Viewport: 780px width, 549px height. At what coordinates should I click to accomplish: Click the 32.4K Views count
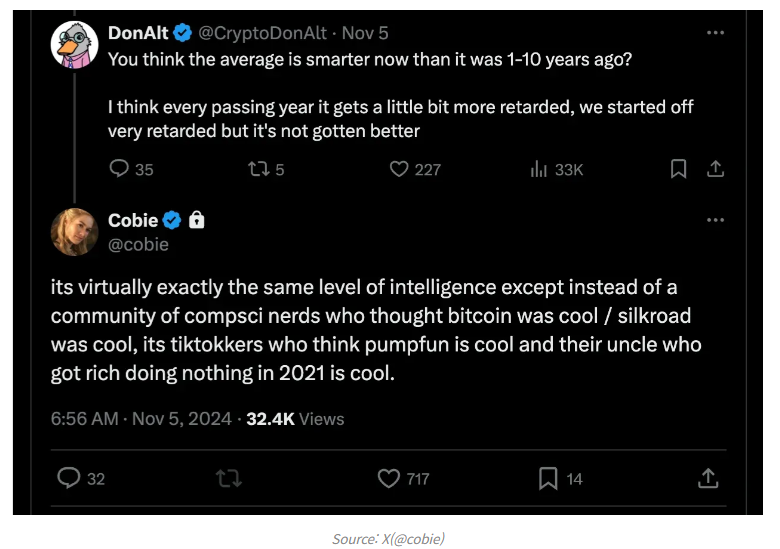click(295, 419)
